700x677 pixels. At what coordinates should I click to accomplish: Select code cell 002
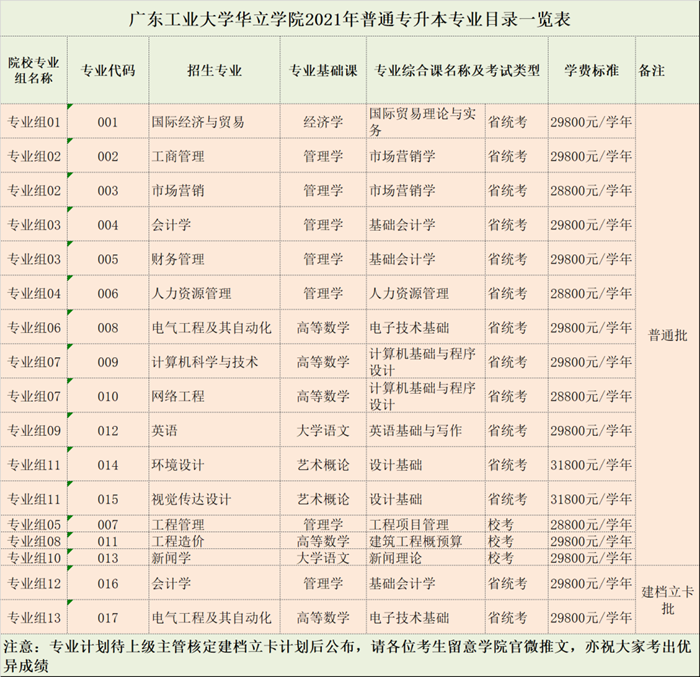point(108,156)
